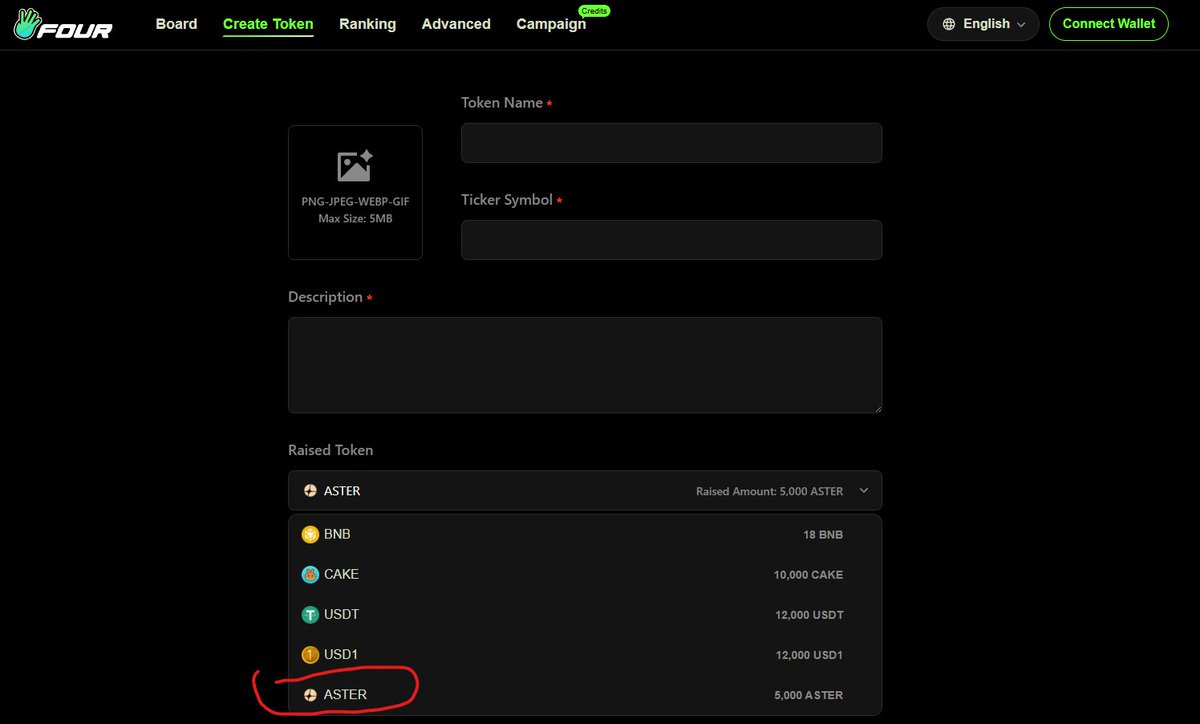Click 'Raised Amount: 5,000 ASTER' text
The height and width of the screenshot is (724, 1200).
point(769,491)
